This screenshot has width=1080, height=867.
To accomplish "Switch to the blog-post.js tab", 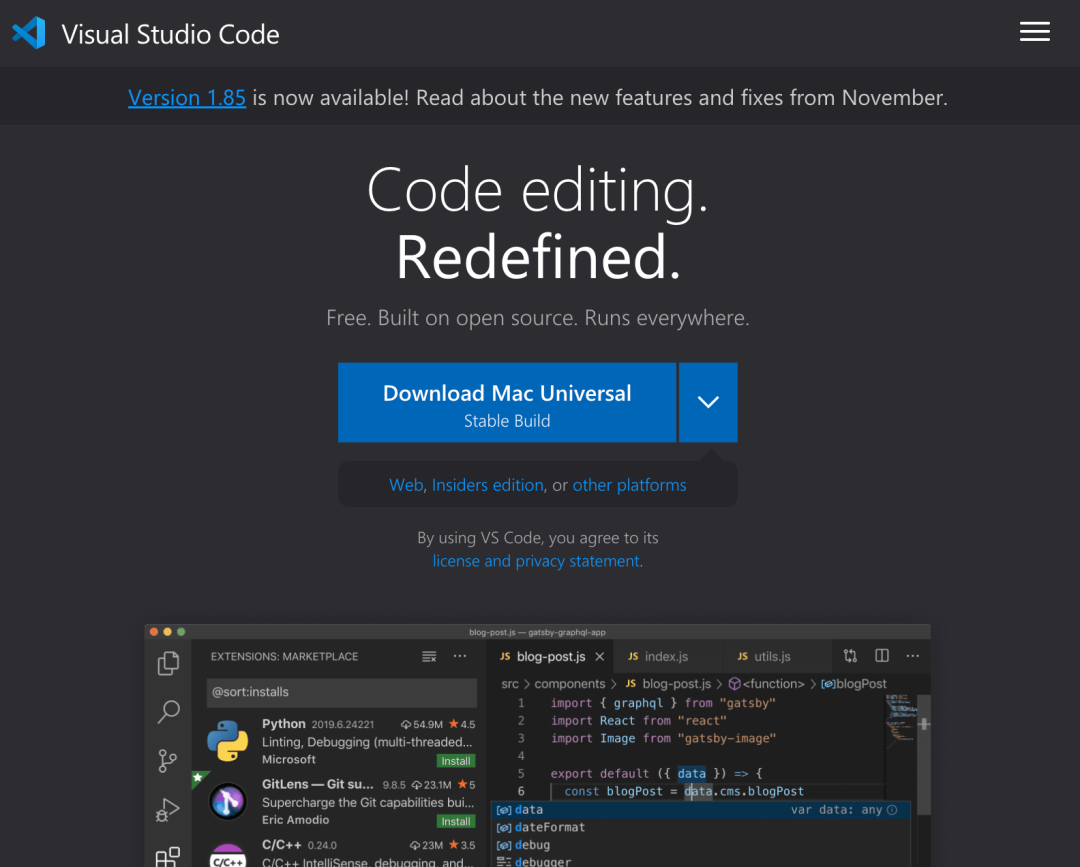I will tap(550, 656).
